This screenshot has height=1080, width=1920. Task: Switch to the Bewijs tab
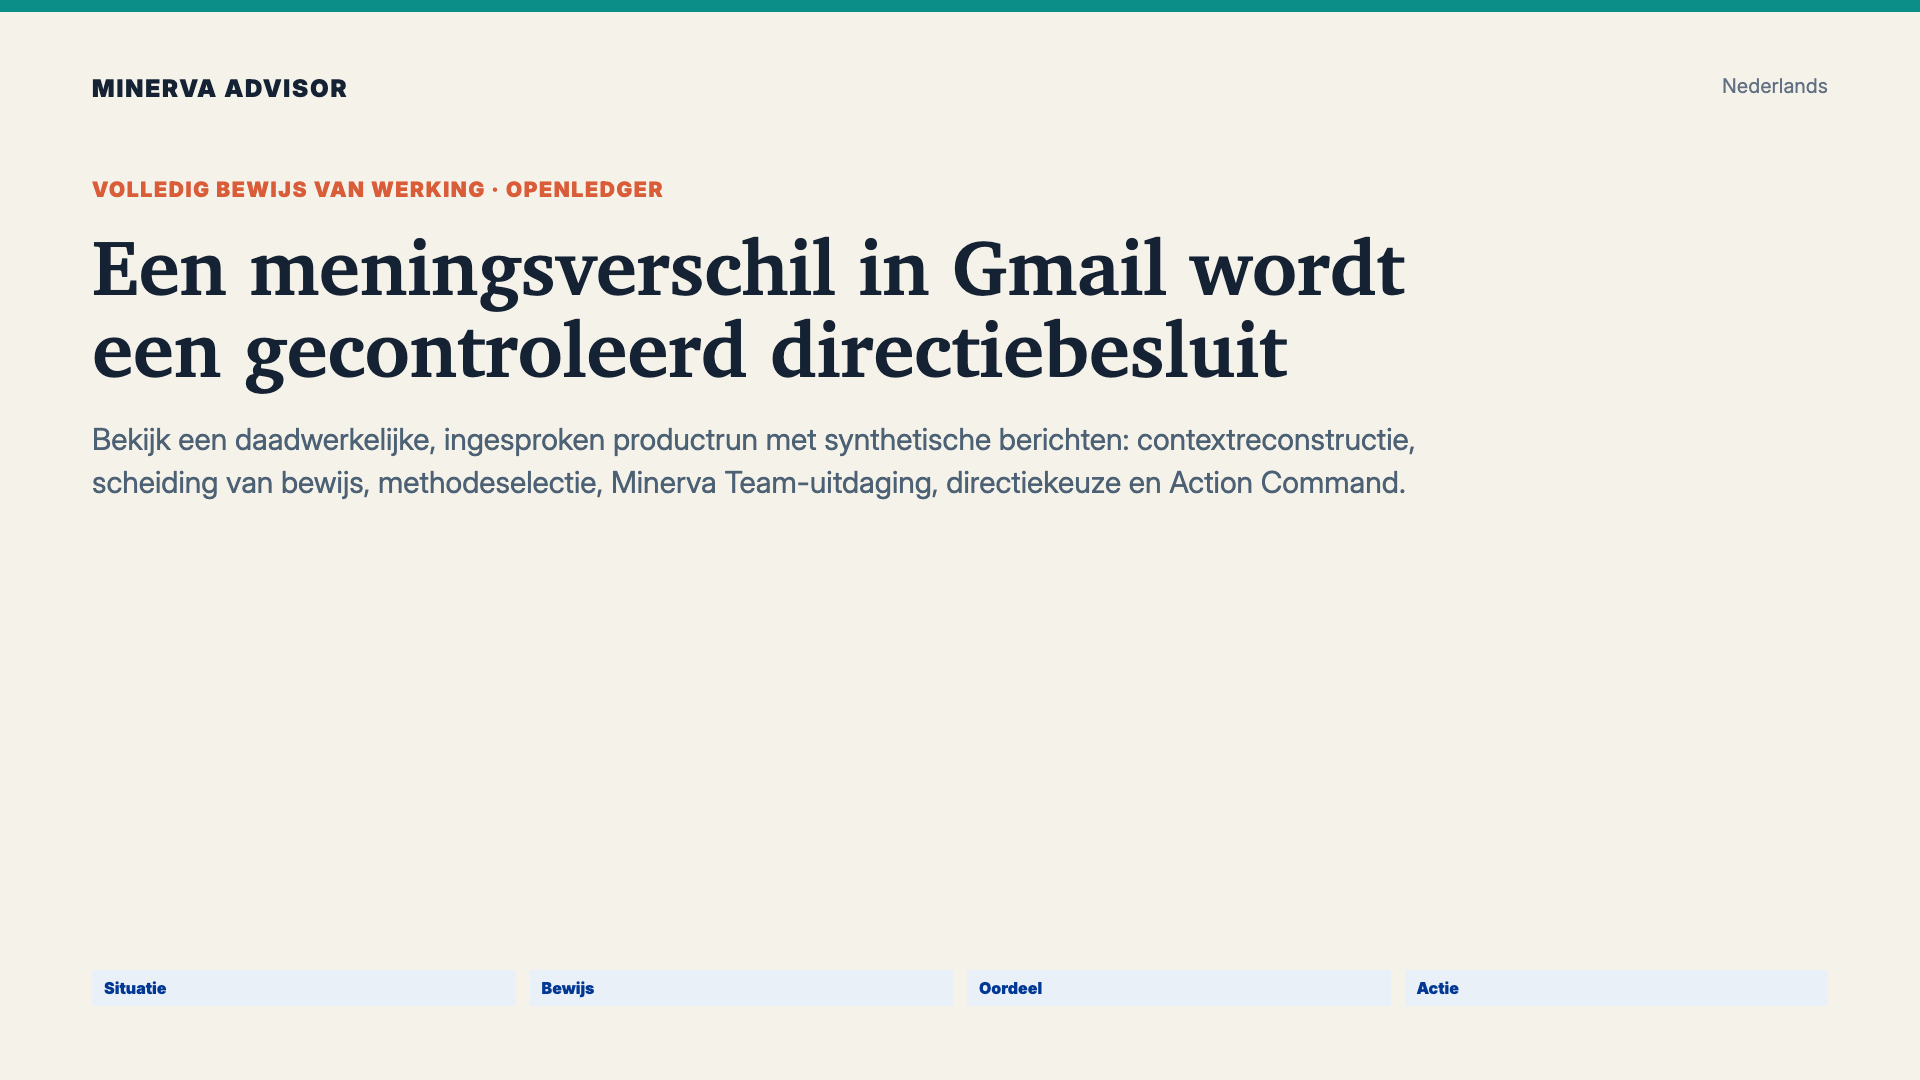point(741,988)
